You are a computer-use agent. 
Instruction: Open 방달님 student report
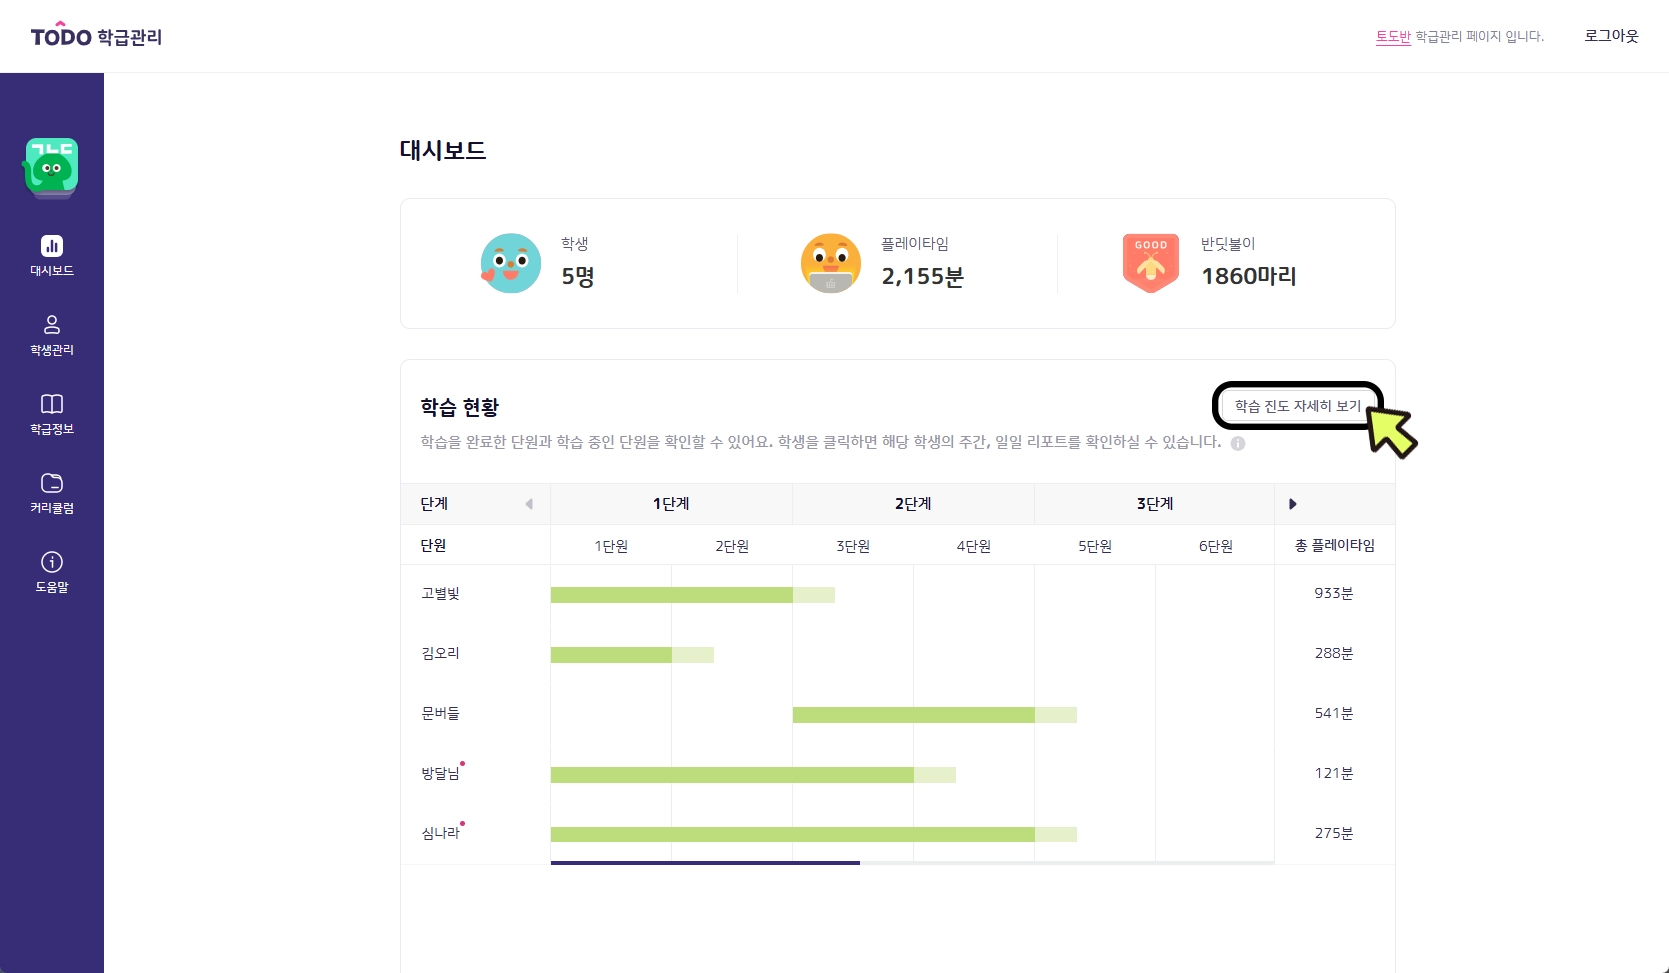(x=440, y=774)
